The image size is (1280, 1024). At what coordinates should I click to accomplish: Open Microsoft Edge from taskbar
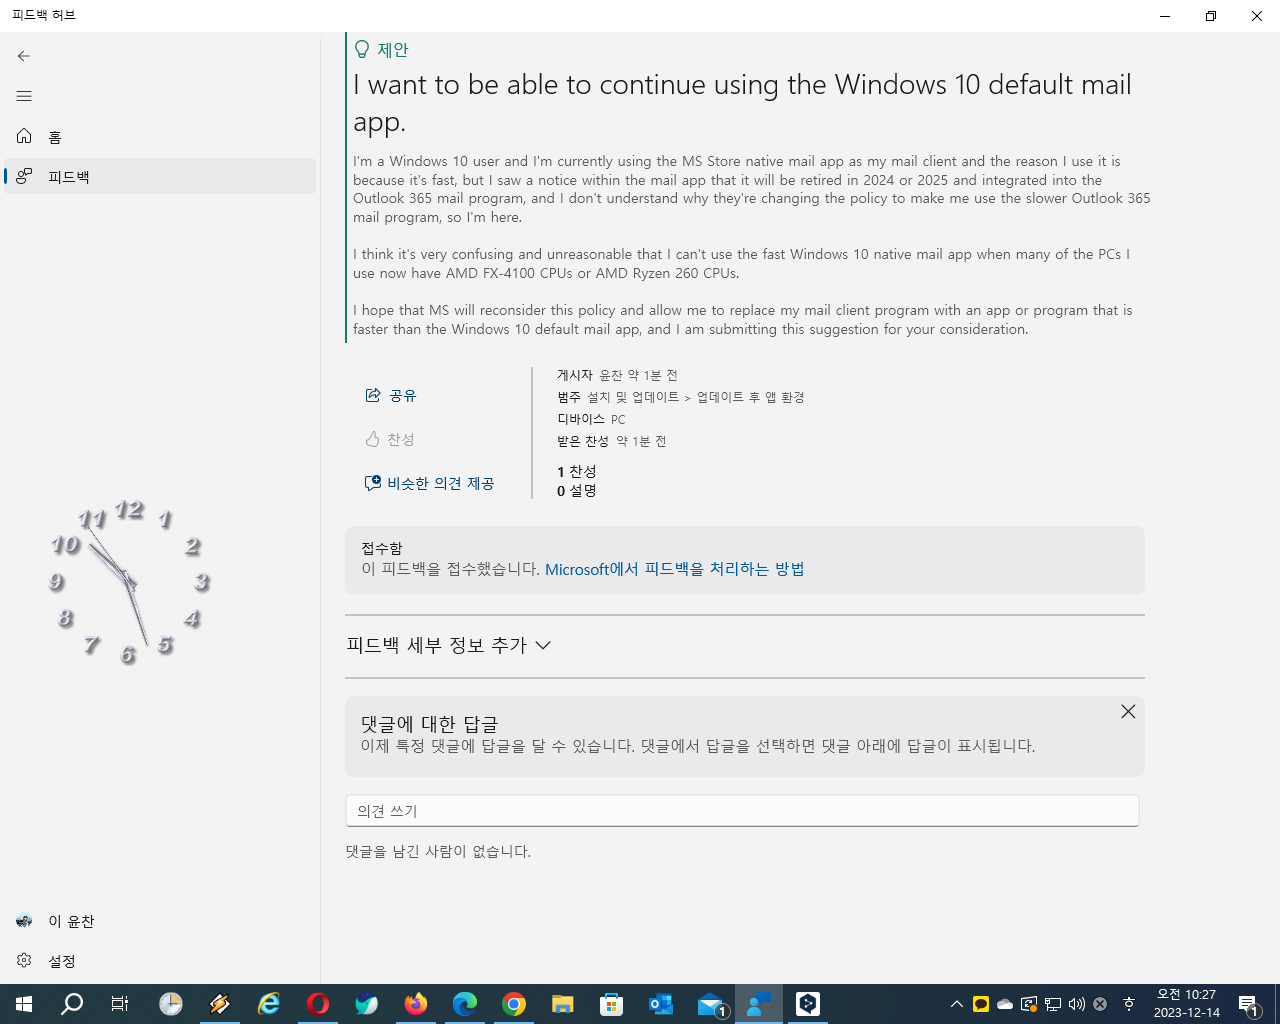click(465, 1004)
